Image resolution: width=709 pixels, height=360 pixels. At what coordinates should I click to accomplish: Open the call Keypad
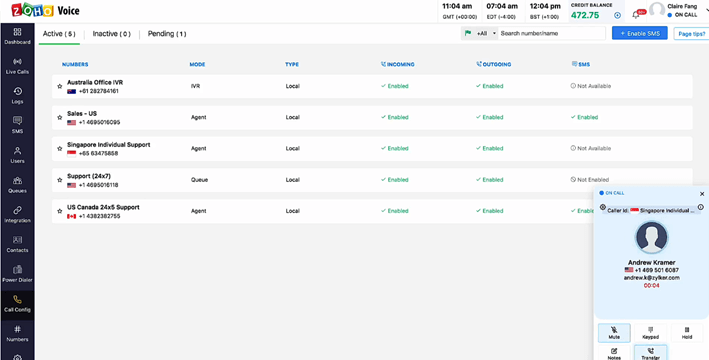pyautogui.click(x=650, y=333)
